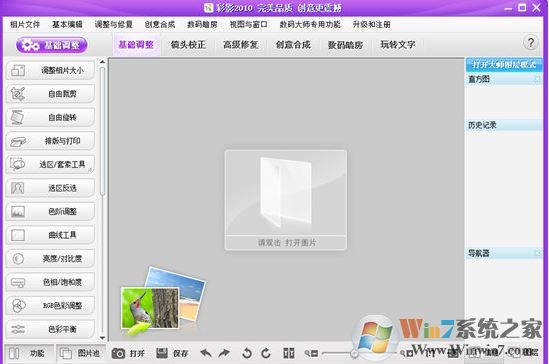Open the 色阶调整 levels adjustment
Image resolution: width=549 pixels, height=364 pixels.
pyautogui.click(x=50, y=211)
